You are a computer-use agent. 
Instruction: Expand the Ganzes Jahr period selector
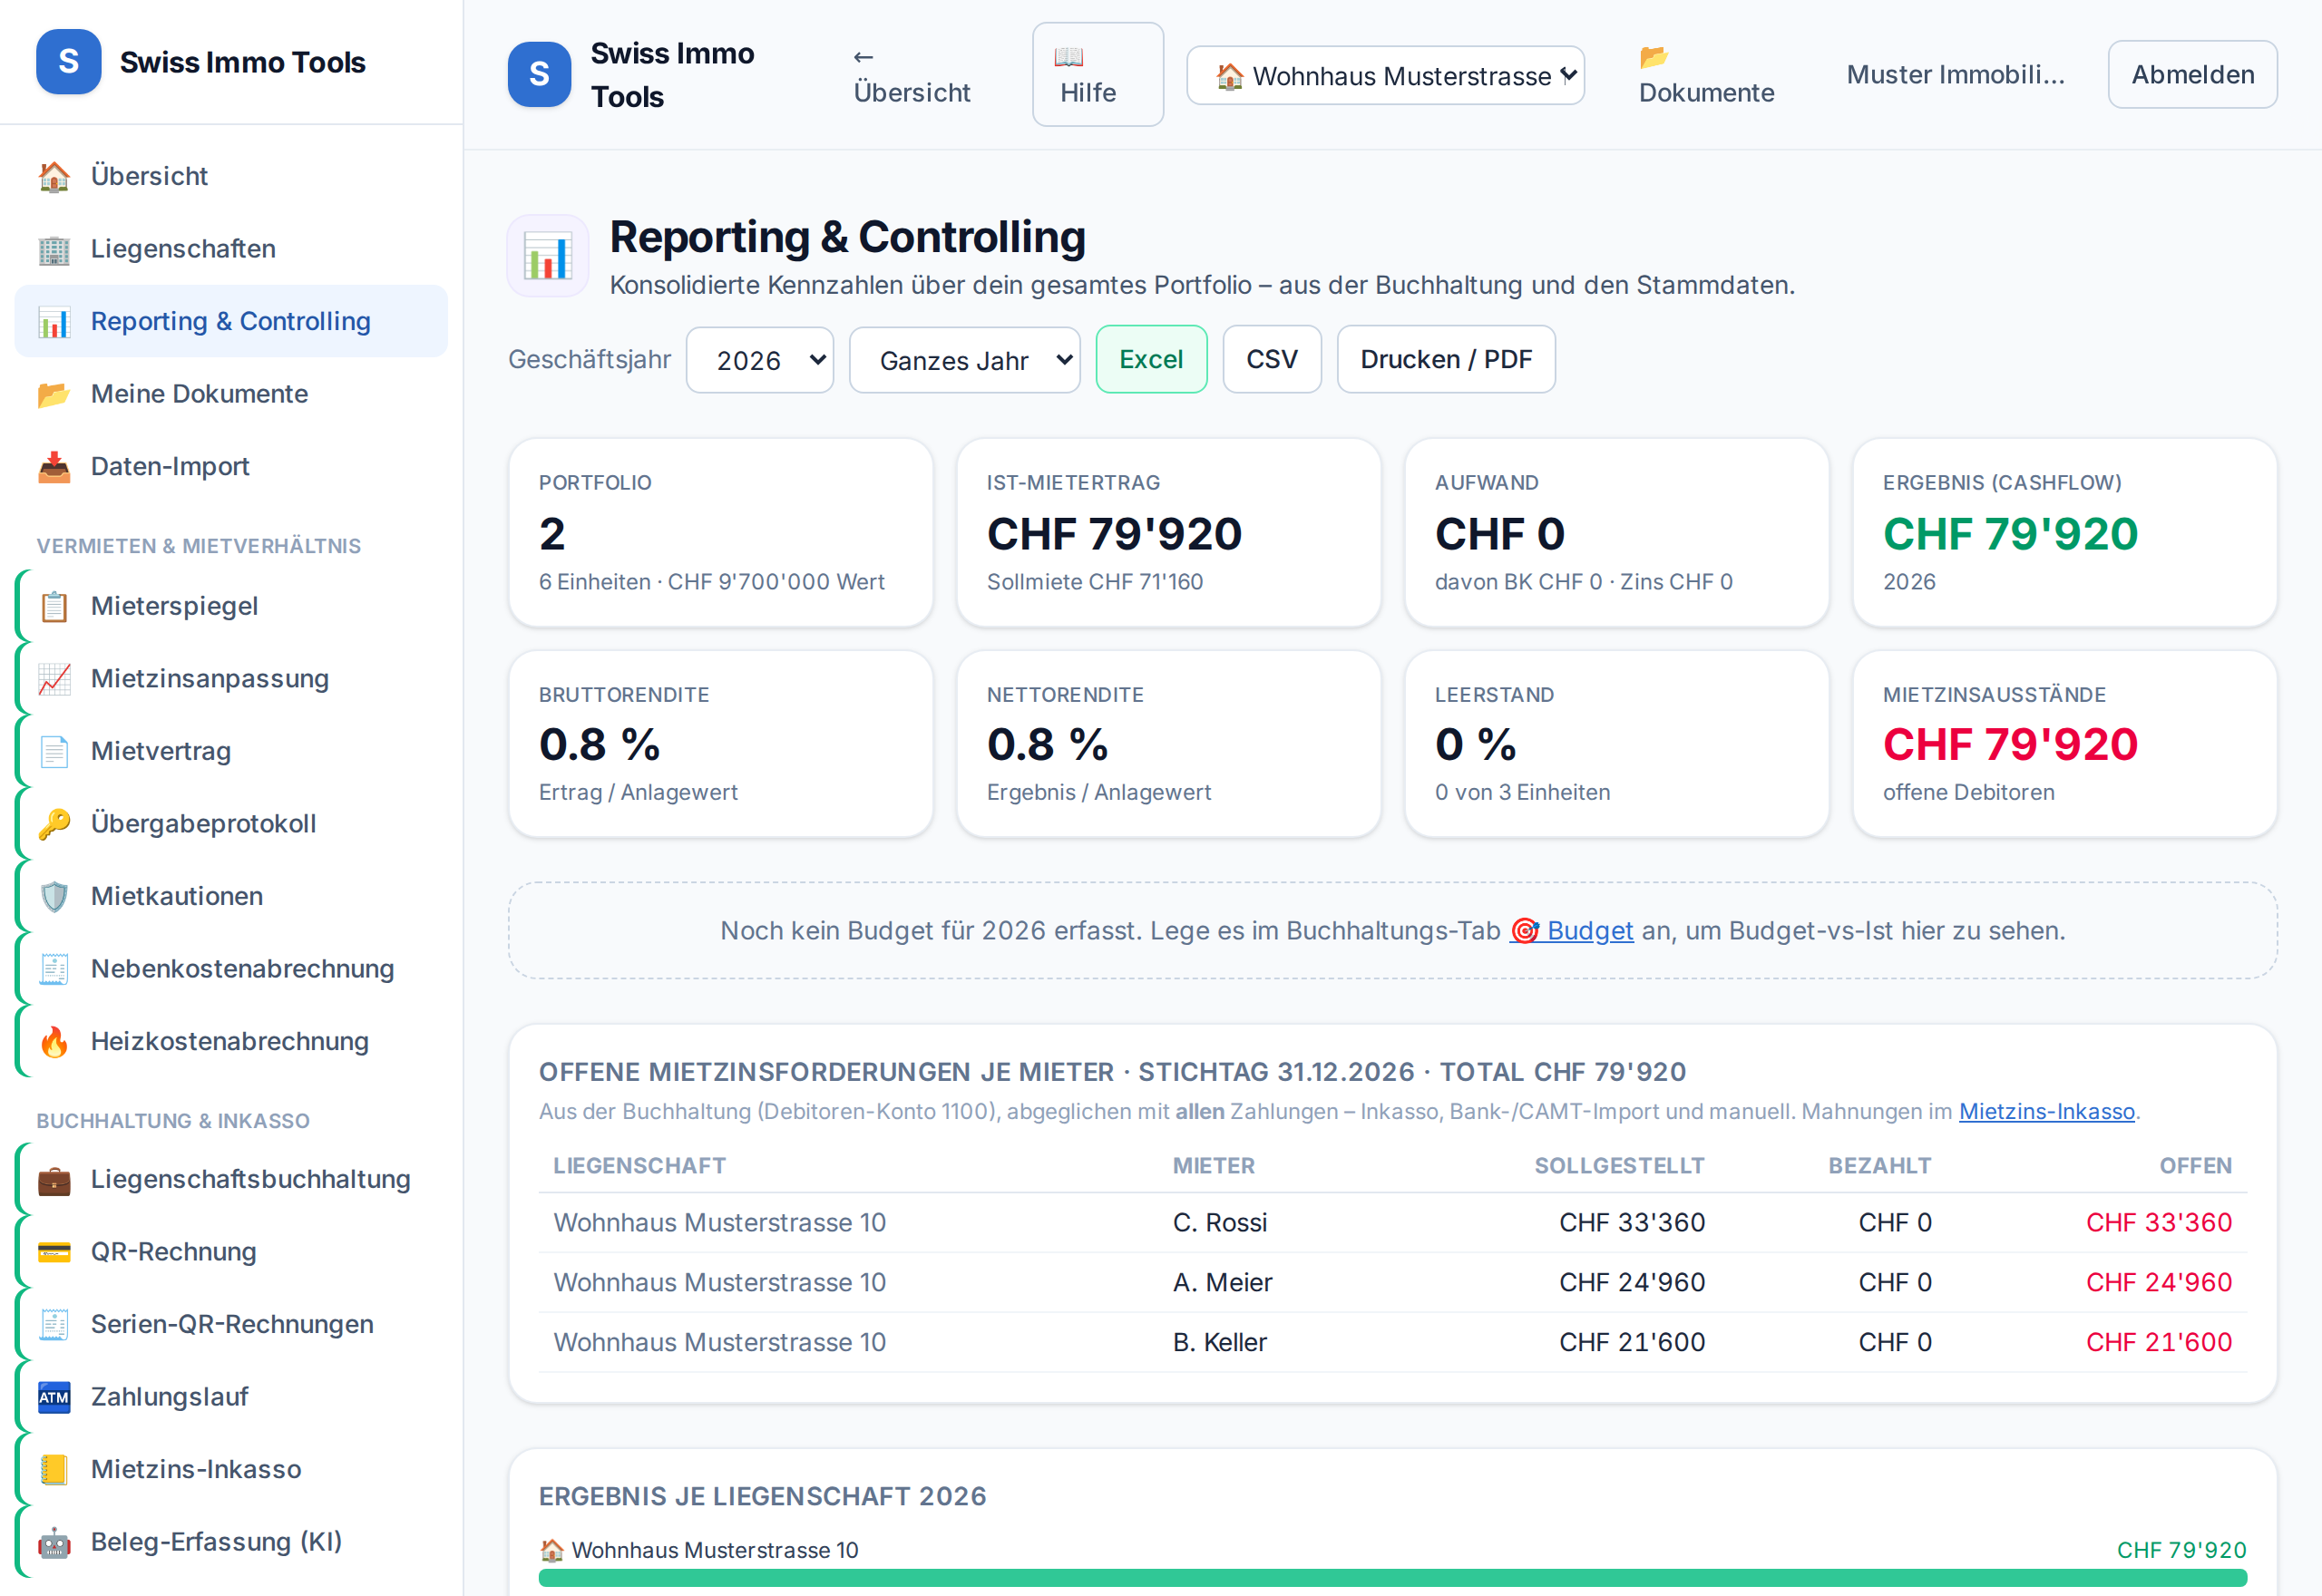[964, 360]
